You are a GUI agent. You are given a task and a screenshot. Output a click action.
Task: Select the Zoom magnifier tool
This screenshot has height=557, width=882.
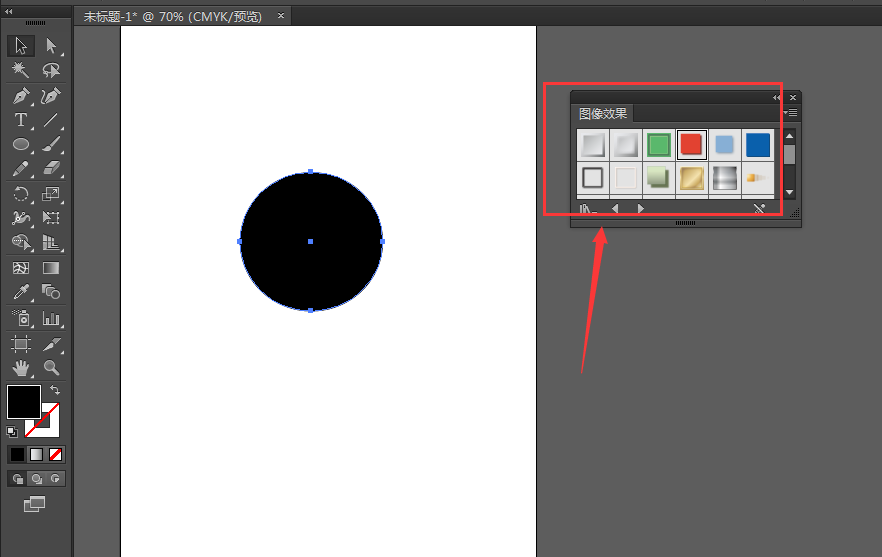[51, 368]
